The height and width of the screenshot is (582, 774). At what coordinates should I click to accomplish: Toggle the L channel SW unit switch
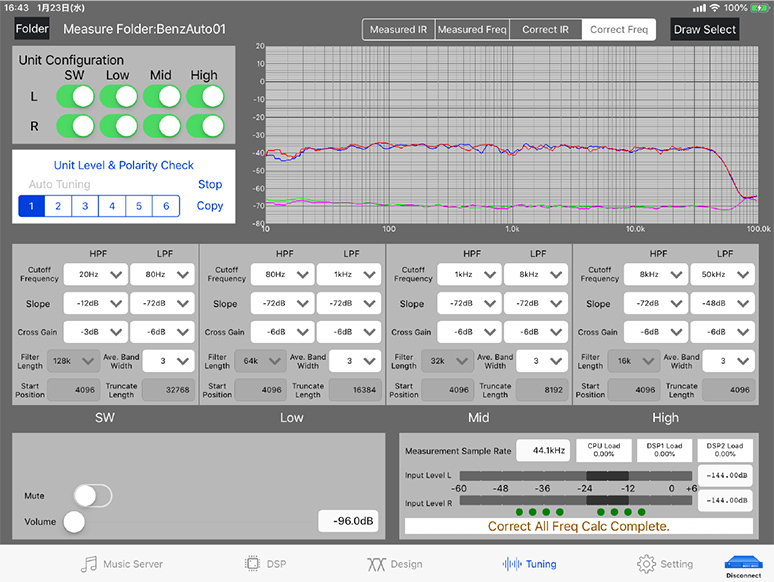[x=75, y=97]
